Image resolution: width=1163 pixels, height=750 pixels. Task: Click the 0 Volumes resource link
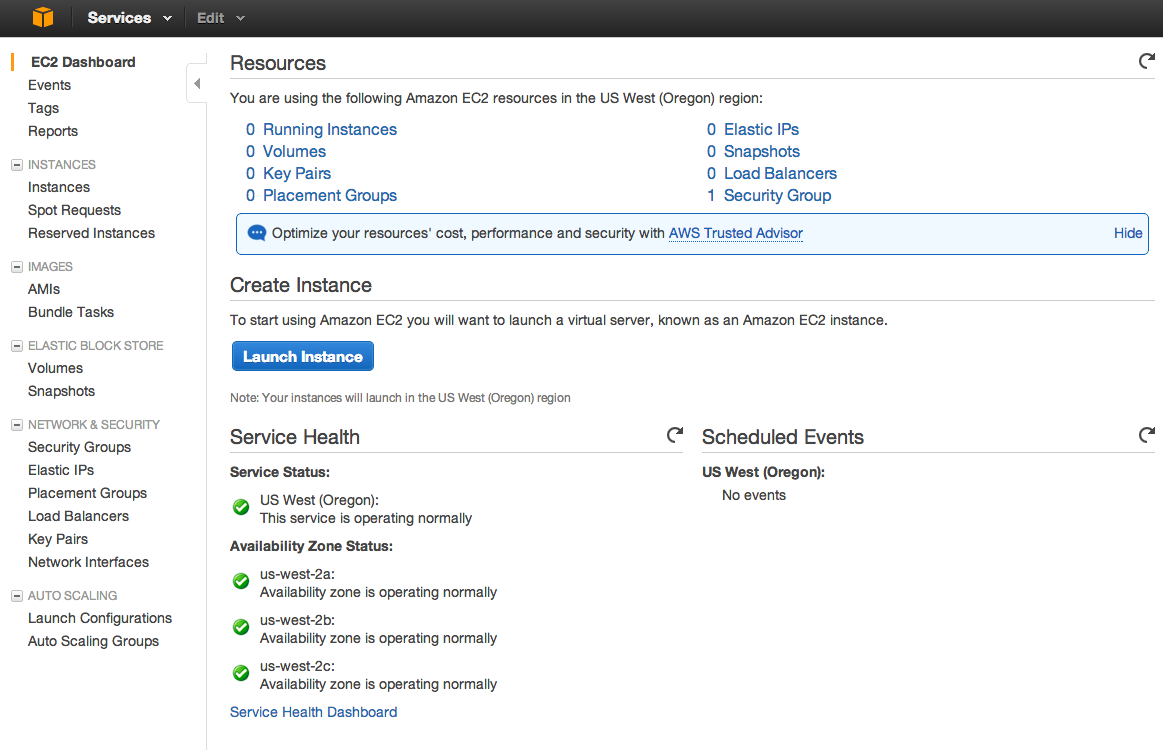tap(286, 151)
